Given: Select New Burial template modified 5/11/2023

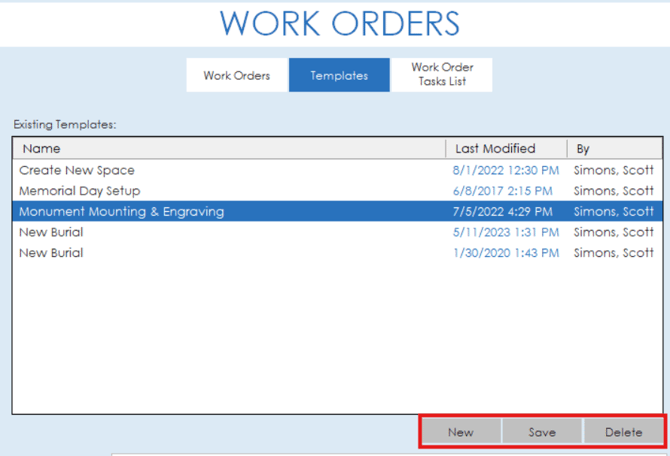Looking at the screenshot, I should point(51,232).
